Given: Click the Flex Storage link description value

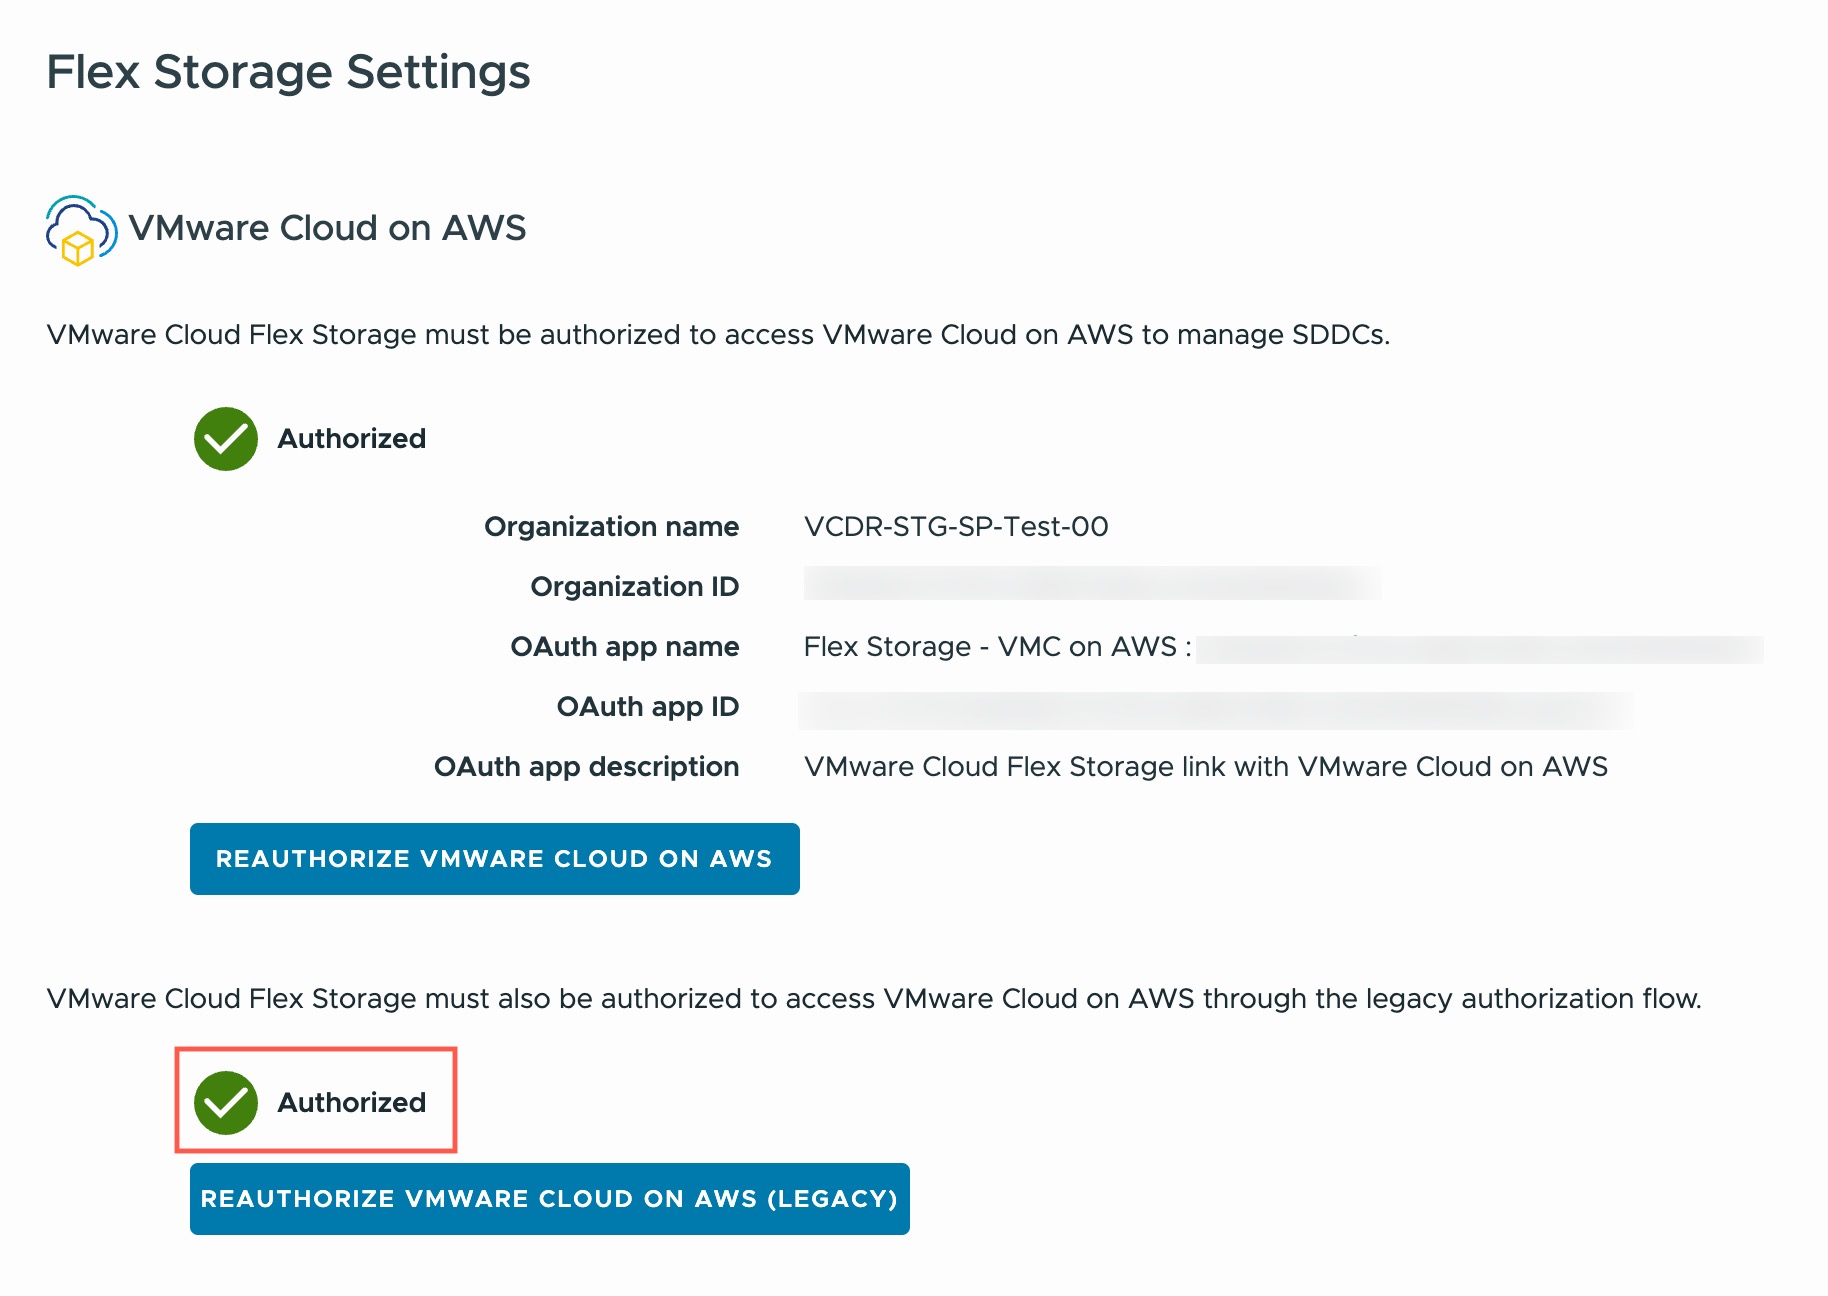Looking at the screenshot, I should point(1206,767).
